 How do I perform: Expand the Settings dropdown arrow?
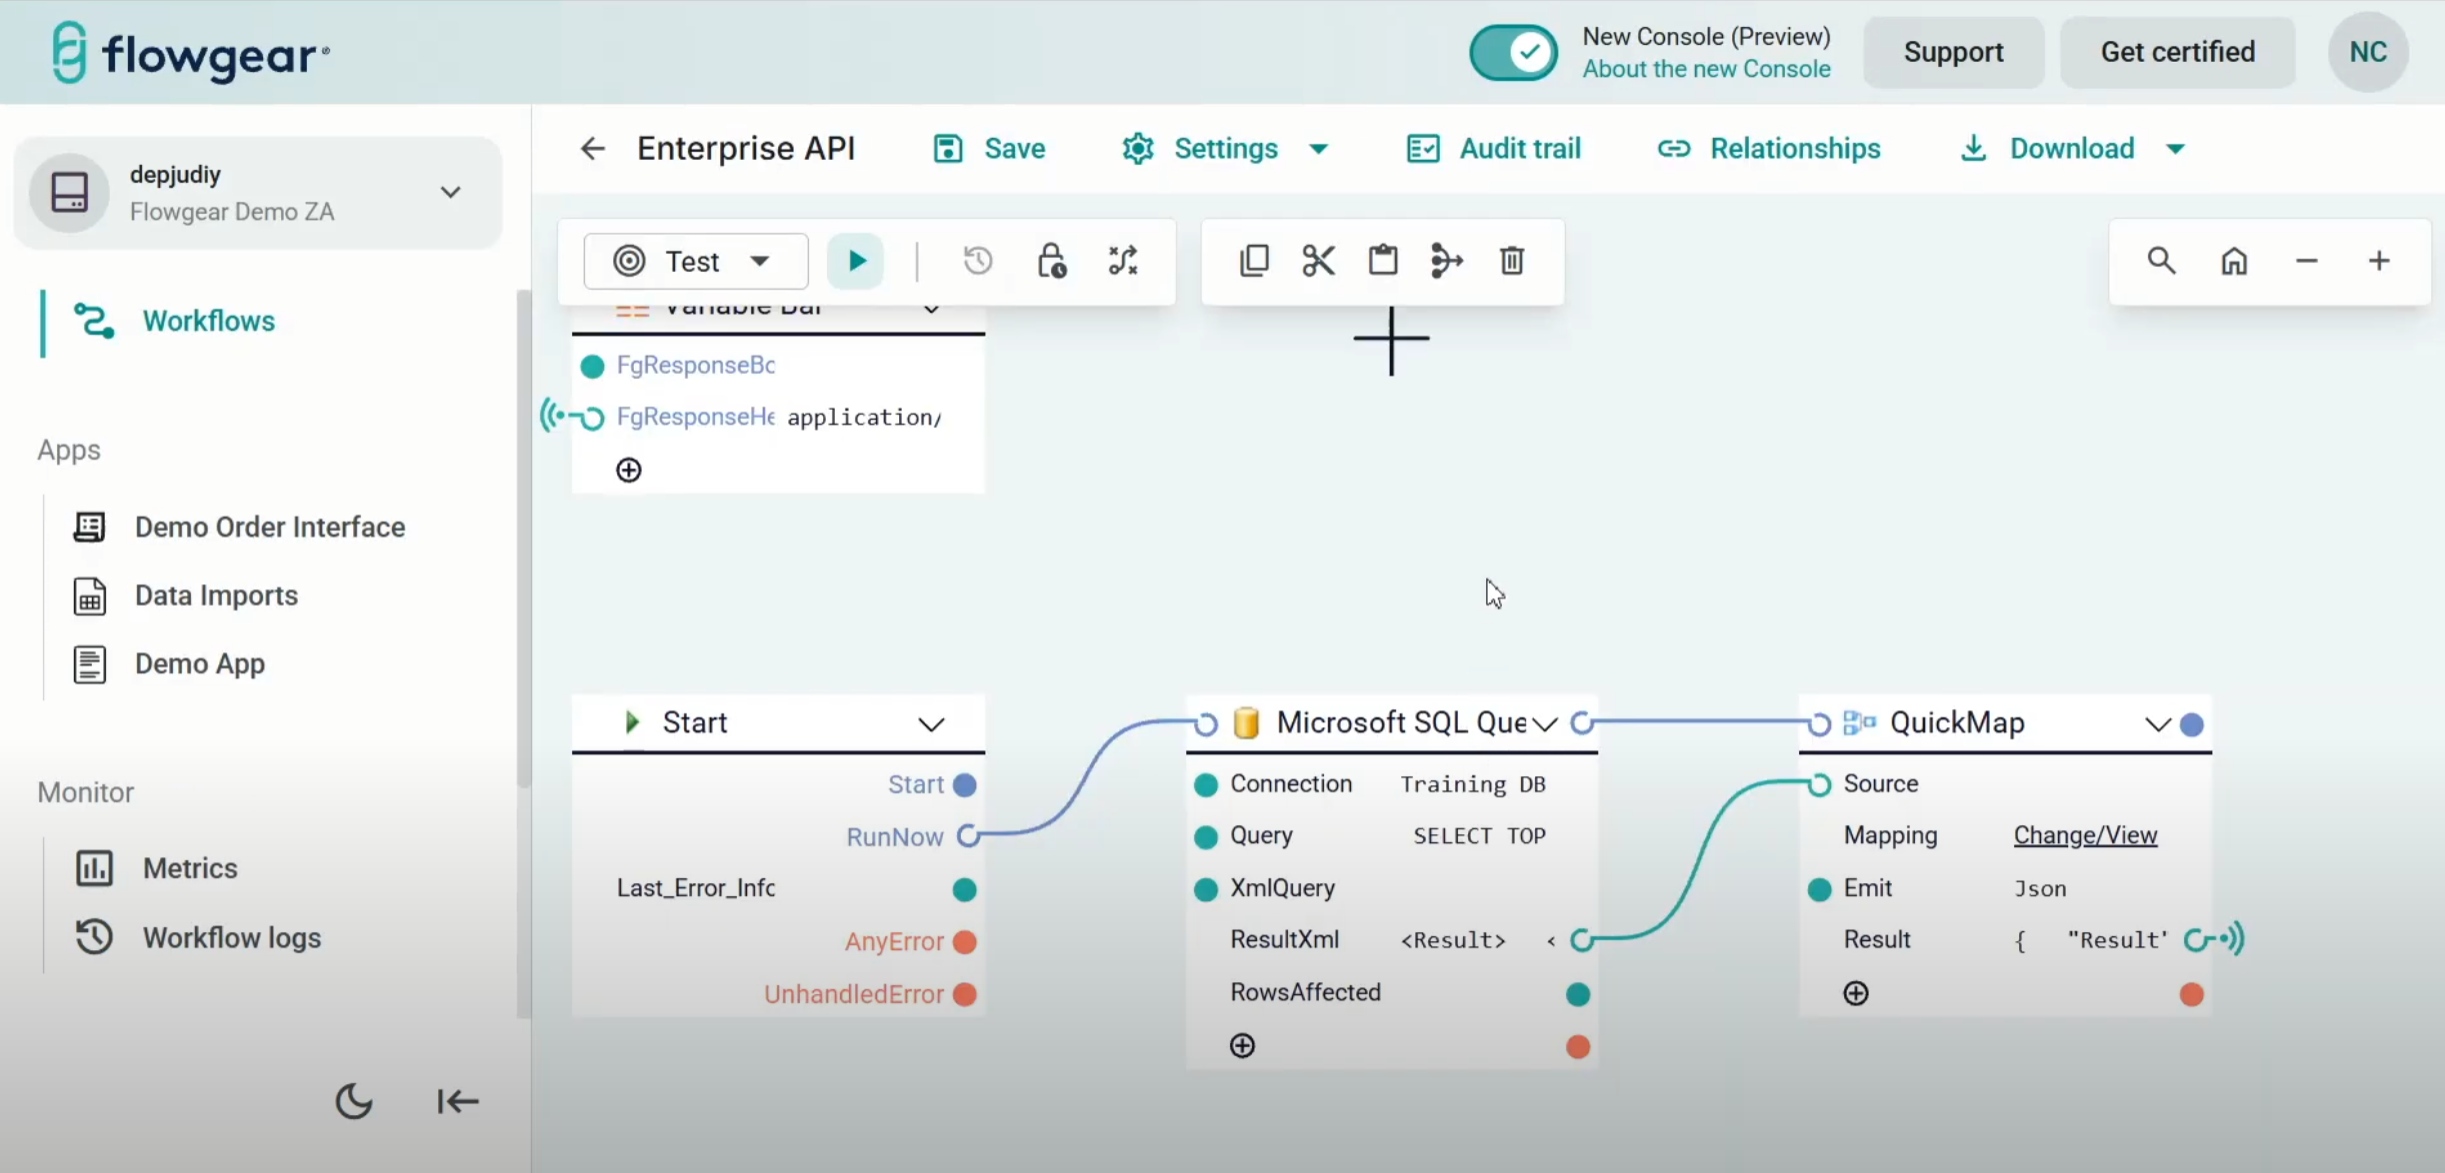(1319, 149)
